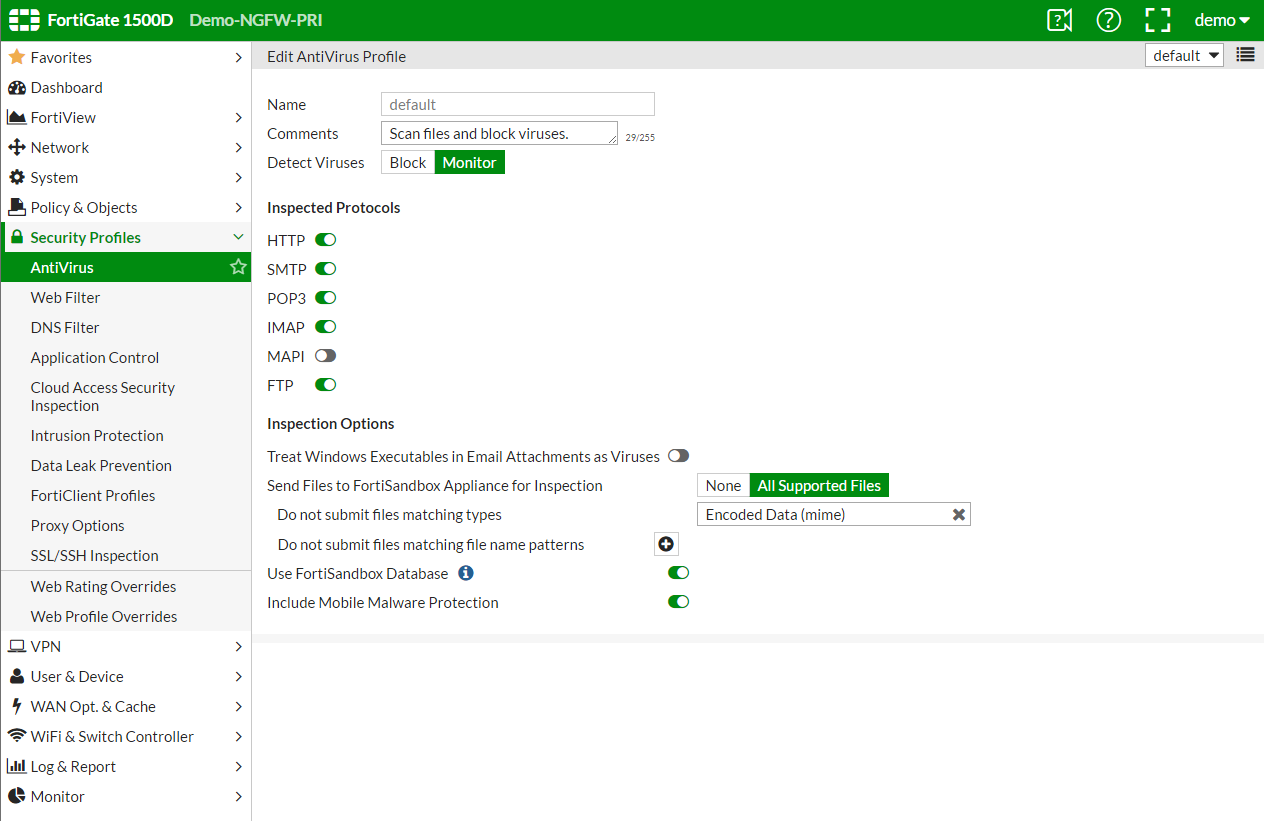Remove the Encoded Data (mime) entry
The width and height of the screenshot is (1264, 821).
pos(958,514)
